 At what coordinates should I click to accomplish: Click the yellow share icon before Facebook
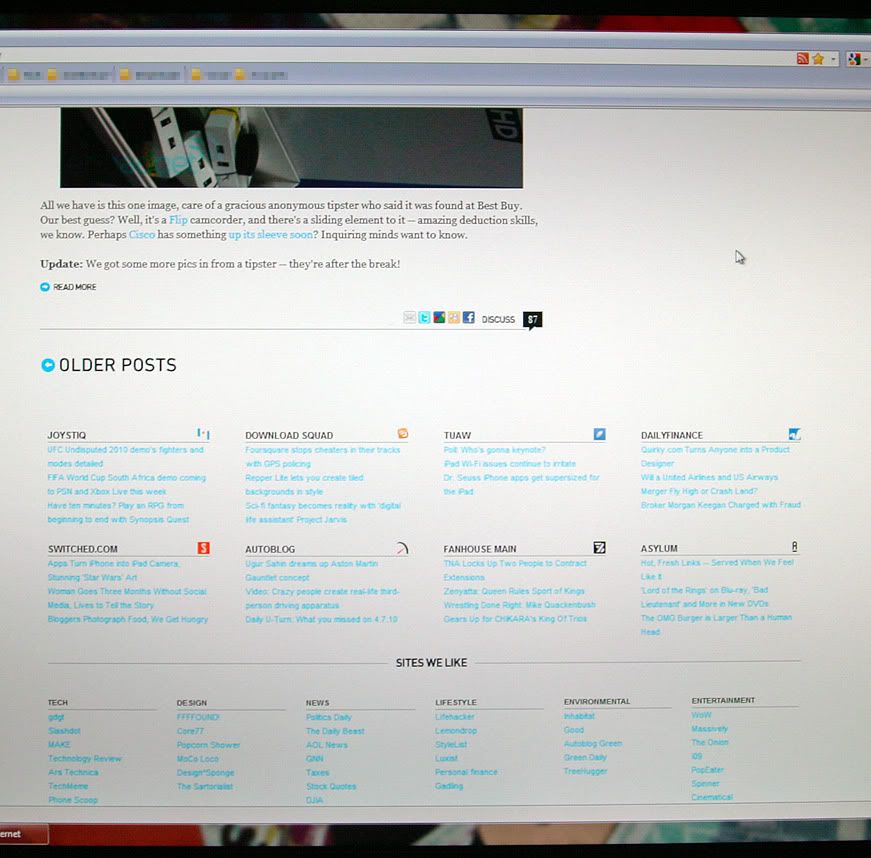pos(454,317)
